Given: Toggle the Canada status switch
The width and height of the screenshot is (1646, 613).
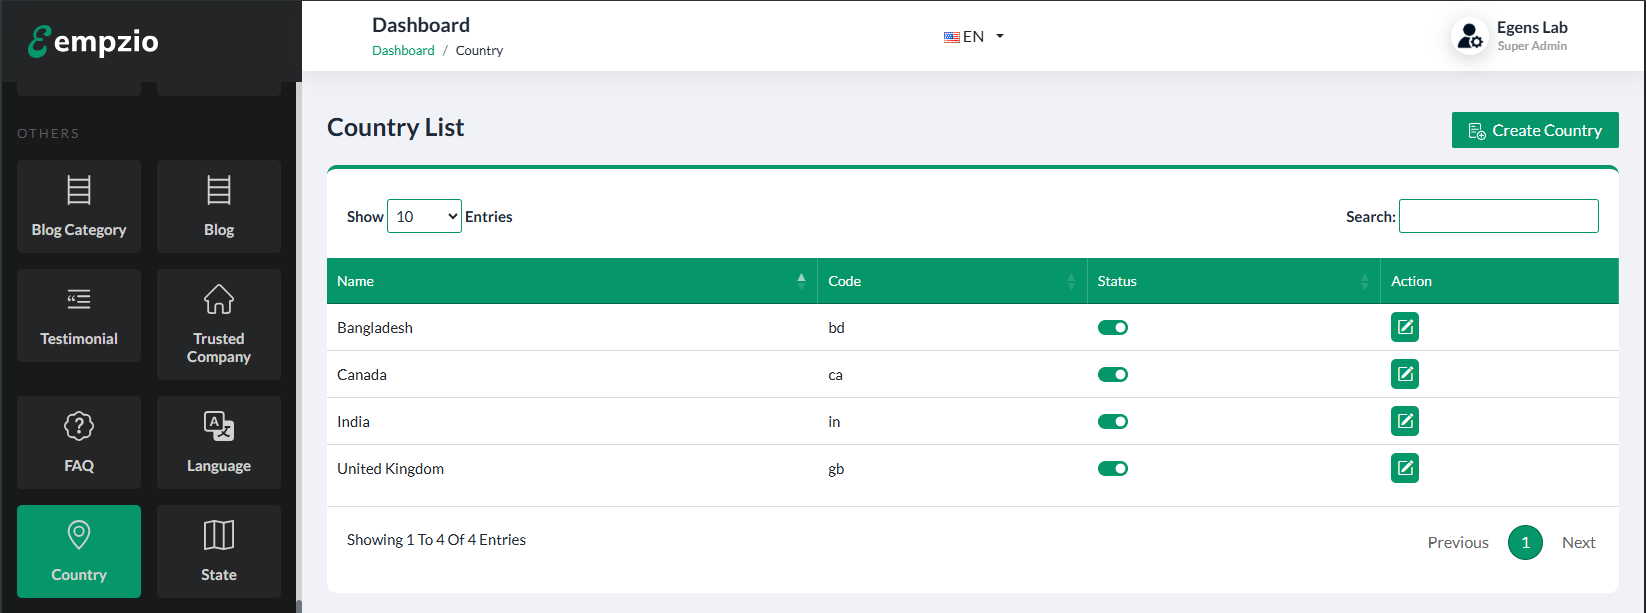Looking at the screenshot, I should [x=1112, y=374].
